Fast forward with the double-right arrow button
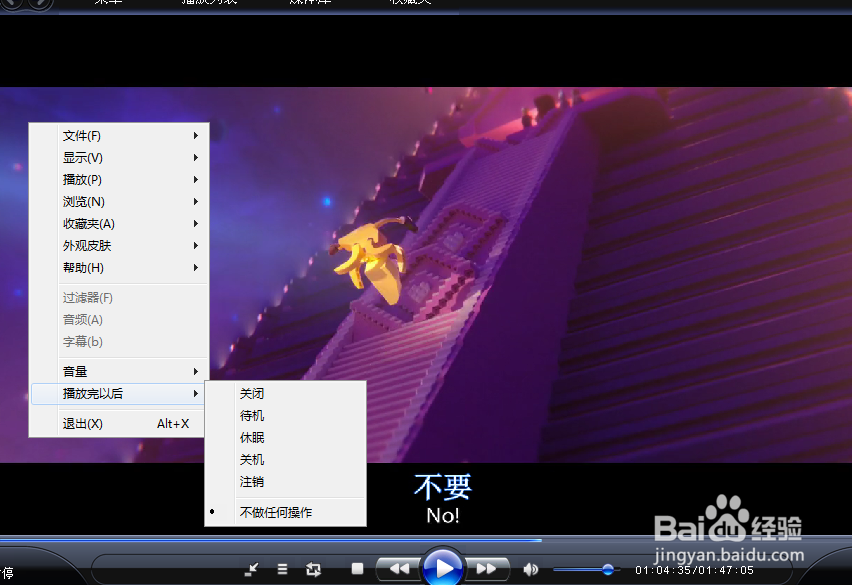This screenshot has width=852, height=585. click(487, 569)
